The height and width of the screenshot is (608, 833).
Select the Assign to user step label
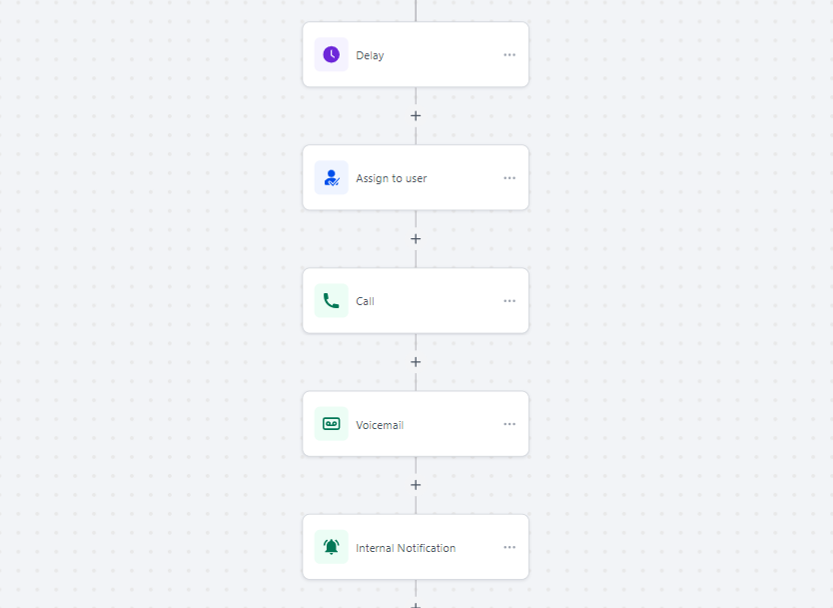tap(391, 179)
